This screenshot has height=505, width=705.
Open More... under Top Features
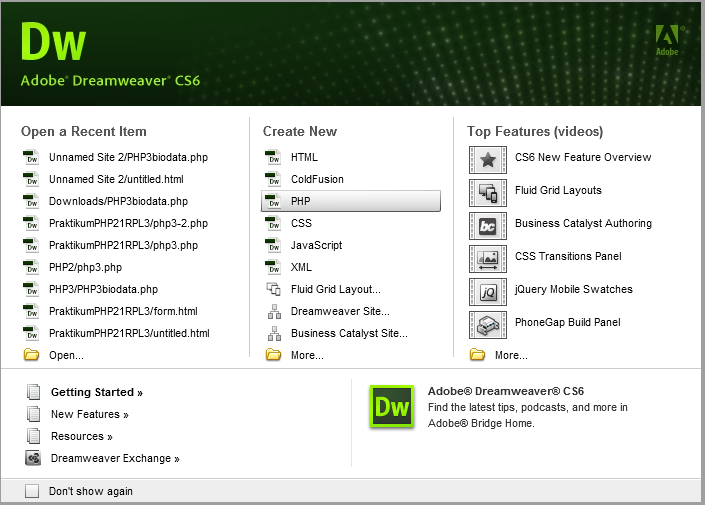[x=511, y=355]
